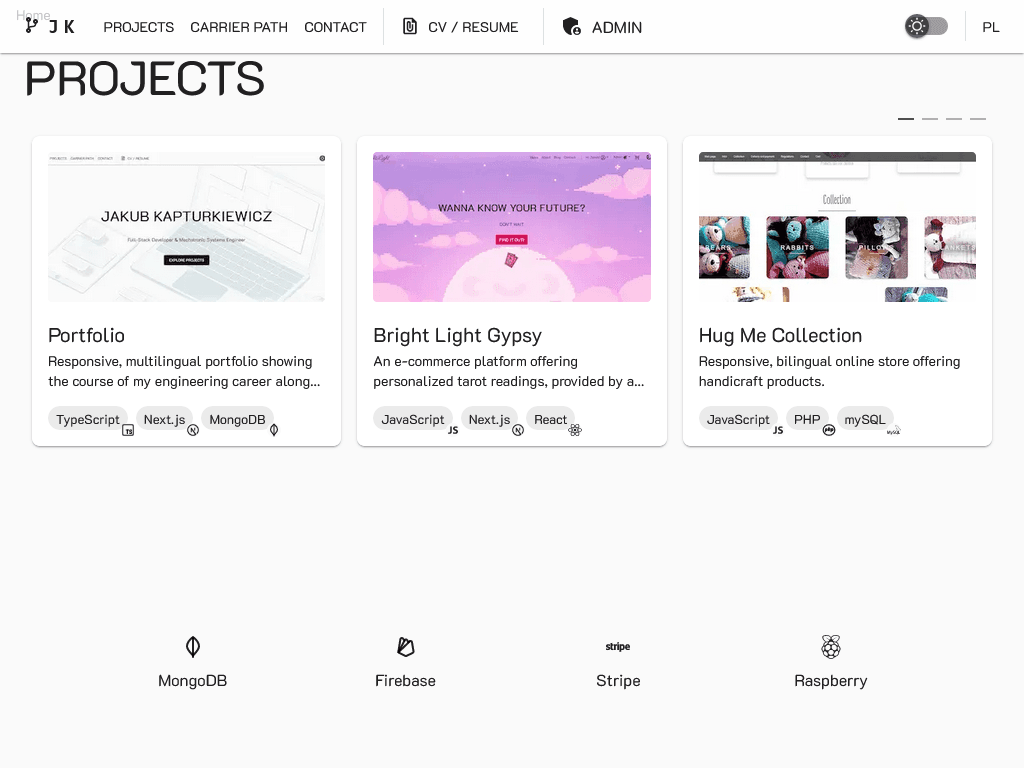Click the Raspberry Pi icon

click(x=831, y=647)
